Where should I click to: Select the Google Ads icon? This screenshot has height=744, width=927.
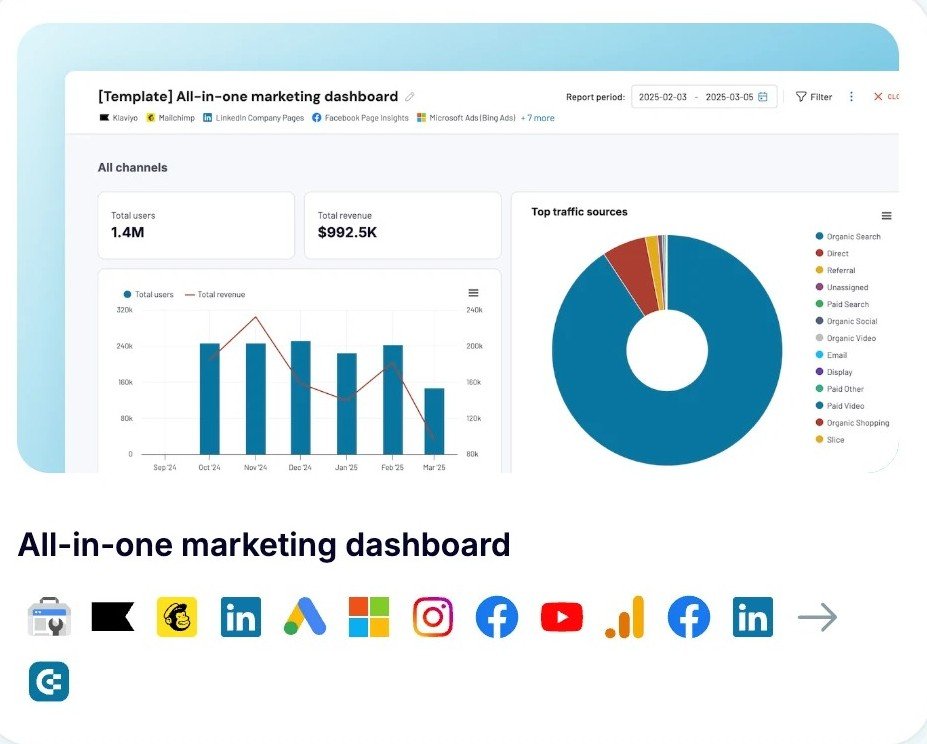(305, 617)
